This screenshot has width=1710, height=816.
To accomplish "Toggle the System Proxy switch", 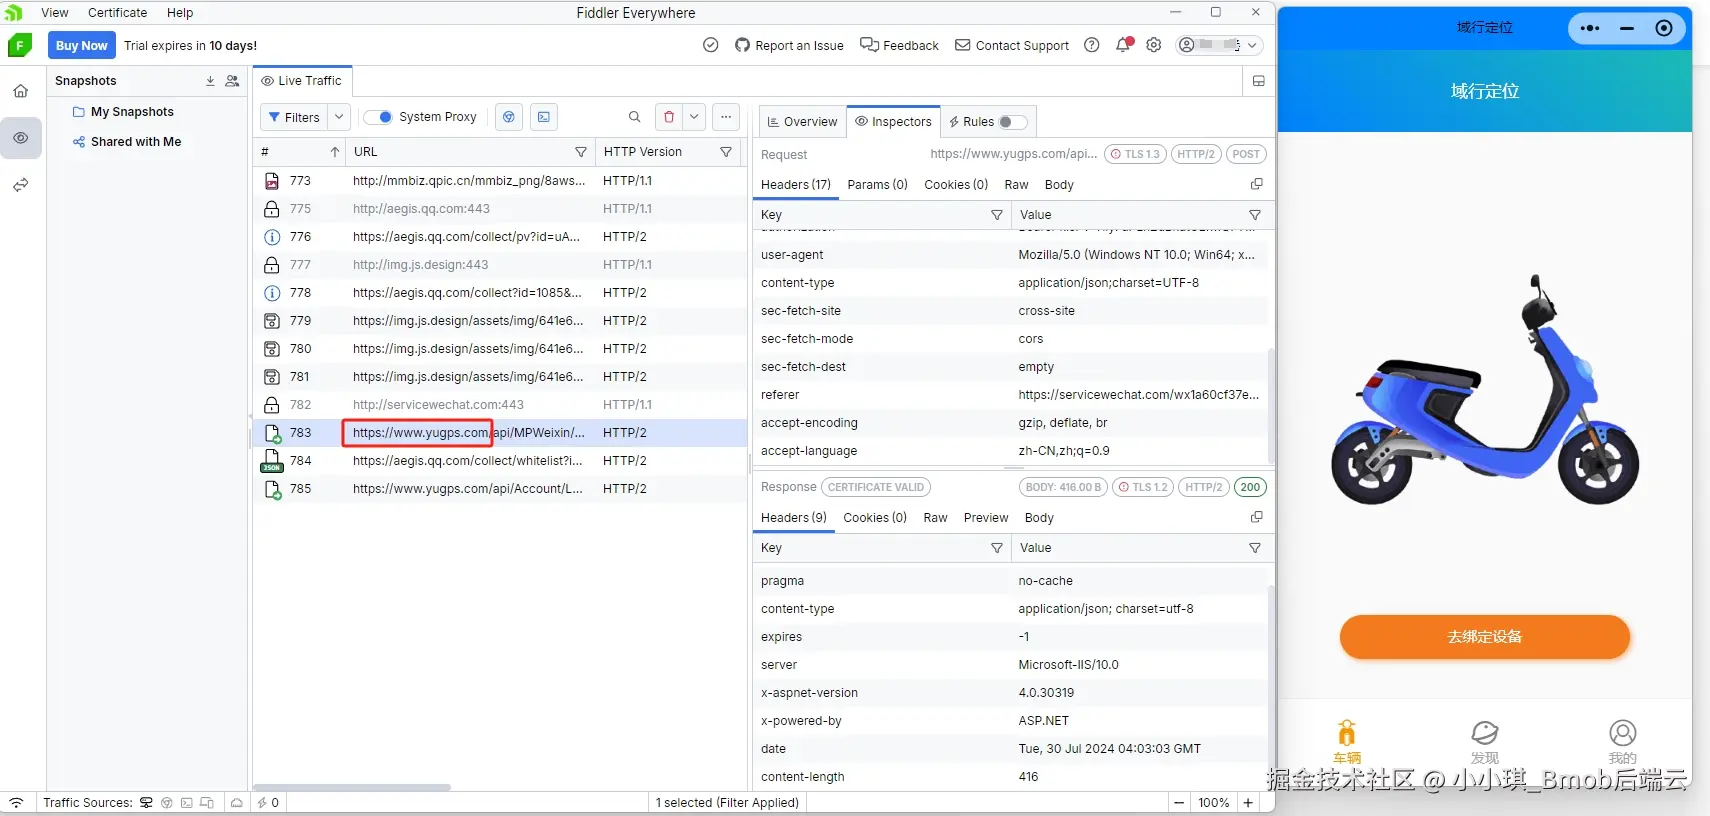I will coord(378,117).
